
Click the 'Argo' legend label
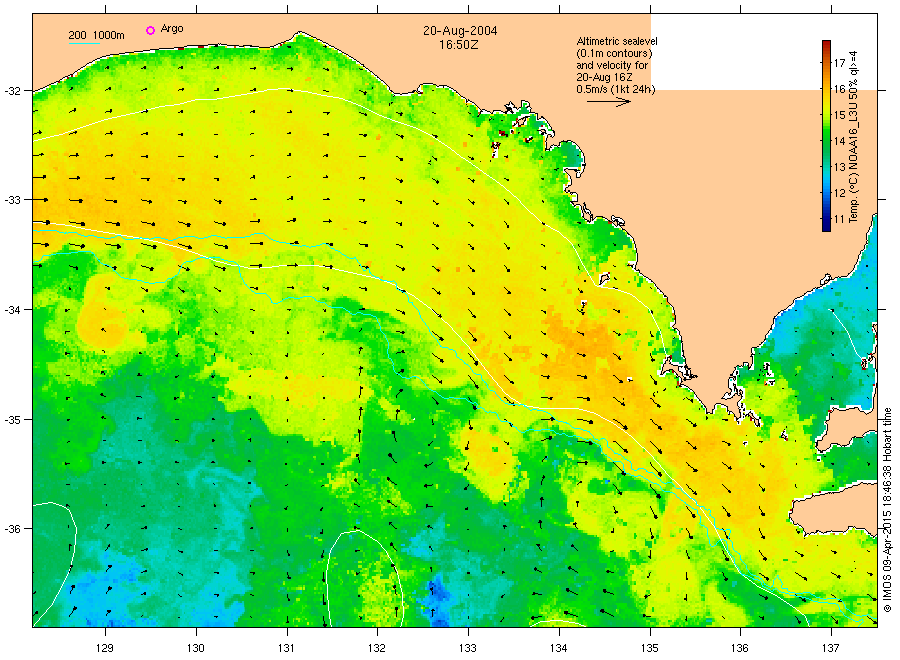click(x=172, y=29)
